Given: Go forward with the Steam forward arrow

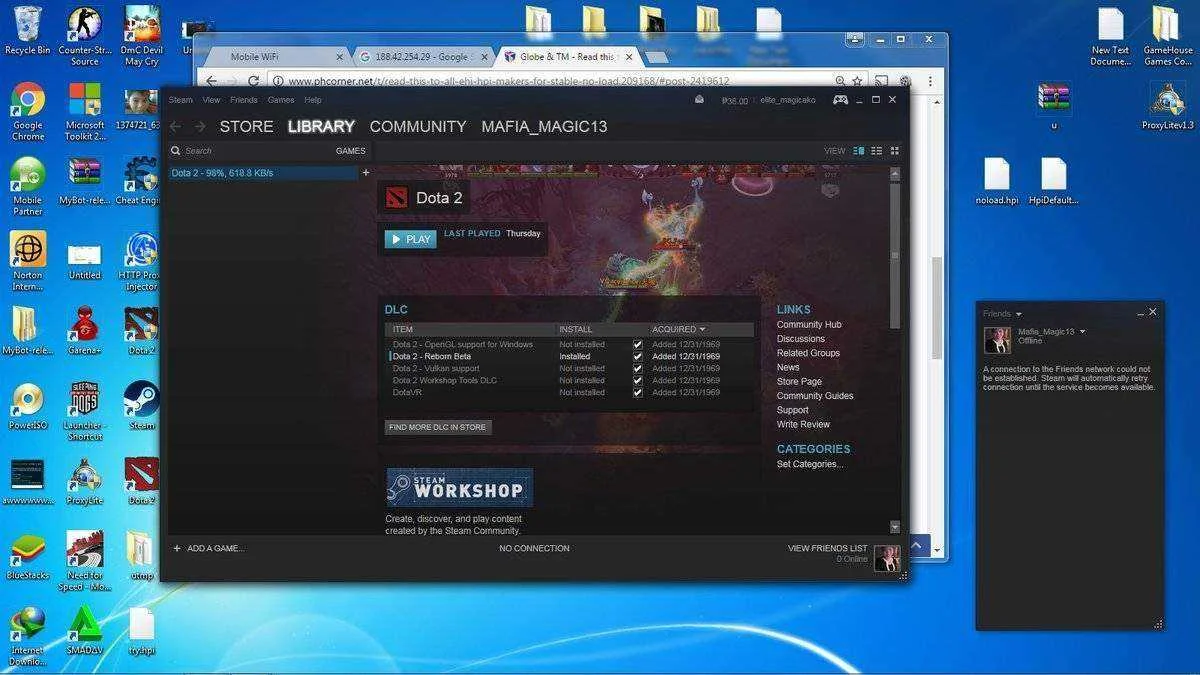Looking at the screenshot, I should click(x=200, y=126).
